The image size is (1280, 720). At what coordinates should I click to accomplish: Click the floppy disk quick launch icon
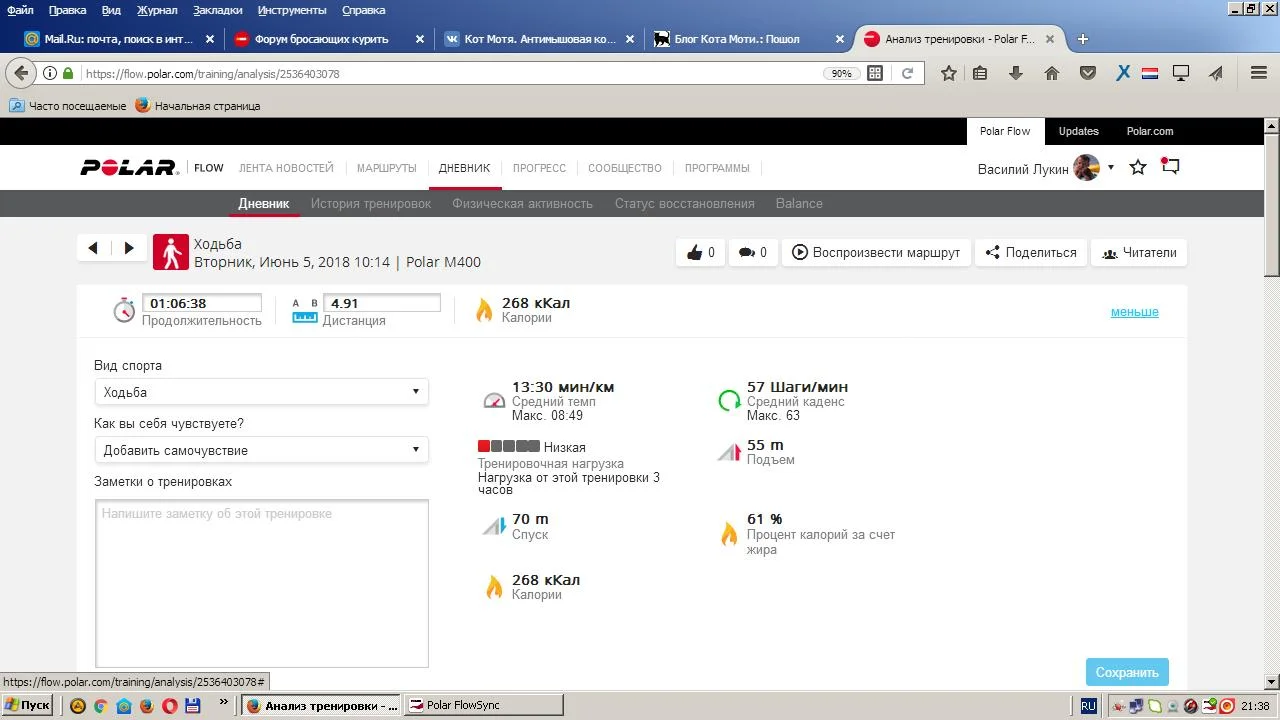193,705
